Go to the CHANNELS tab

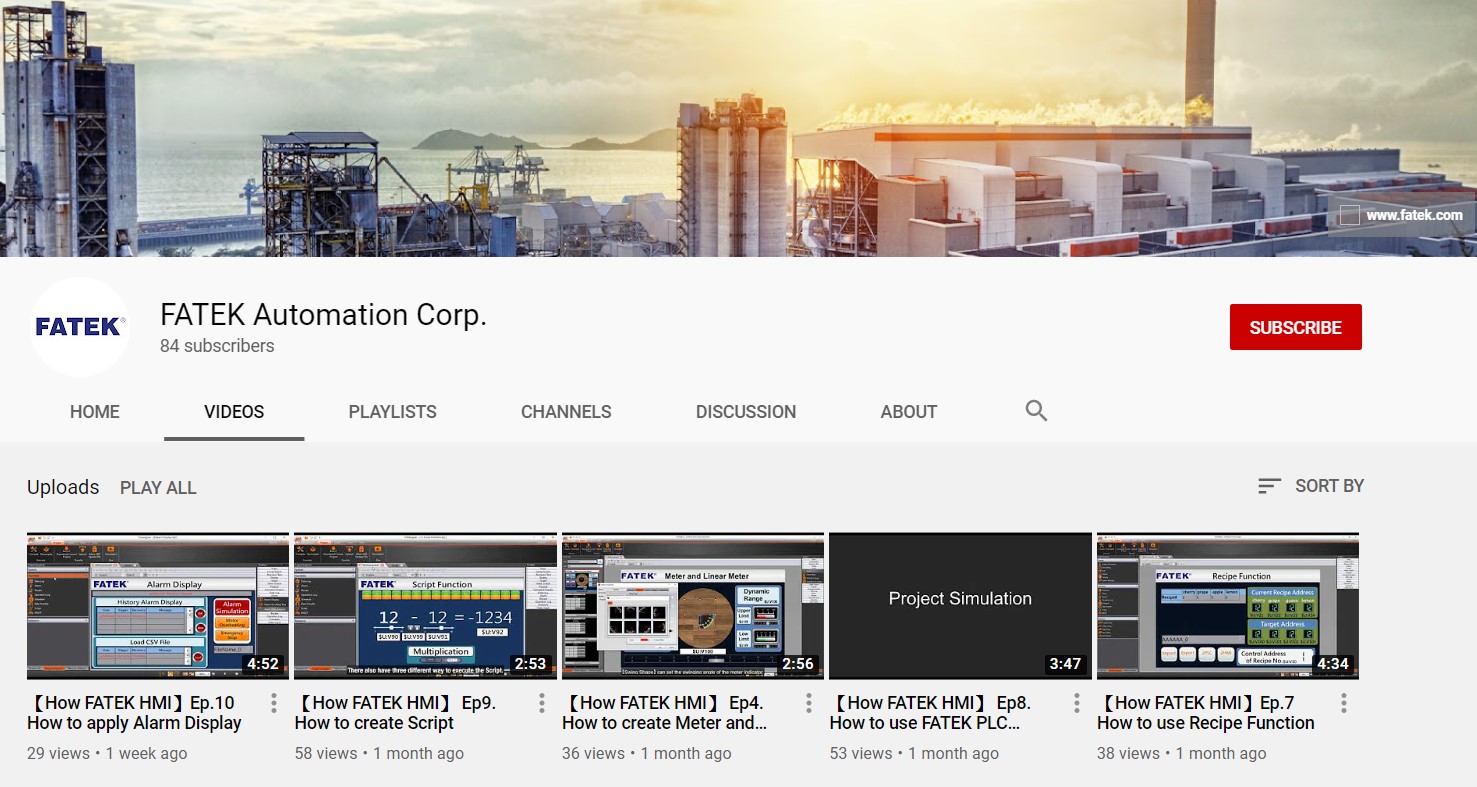(x=566, y=412)
